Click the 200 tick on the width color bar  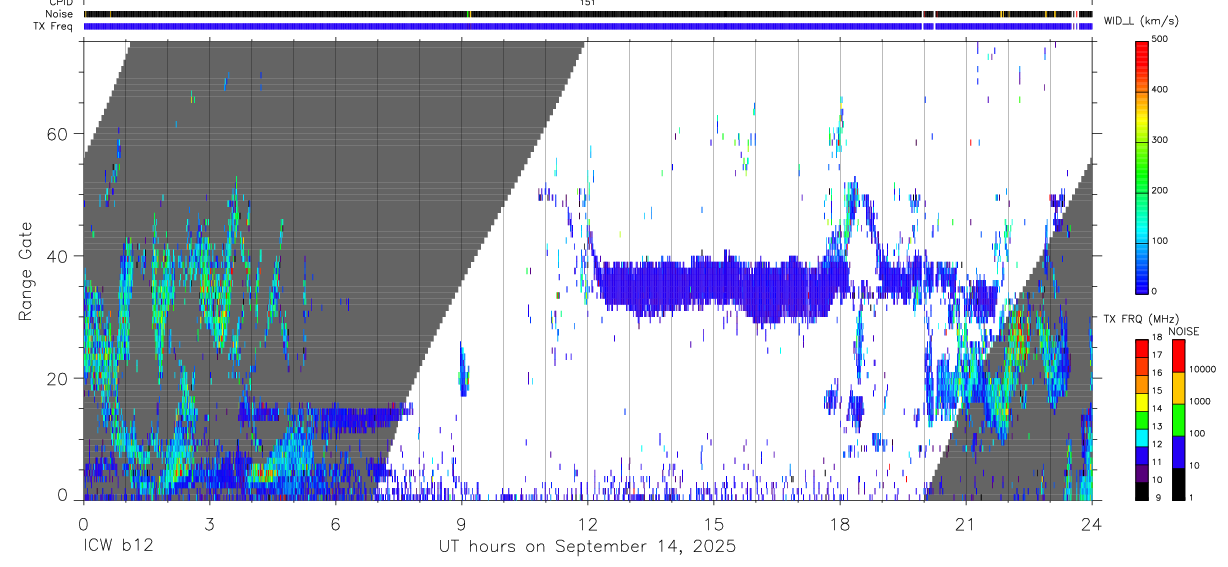click(x=1161, y=190)
